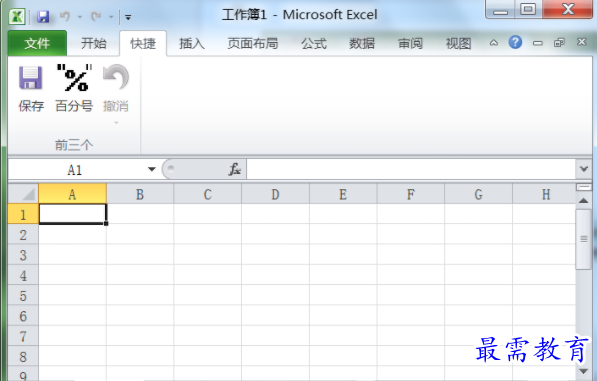Viewport: 597px width, 381px height.
Task: Select row 3 header
Action: tap(23, 255)
